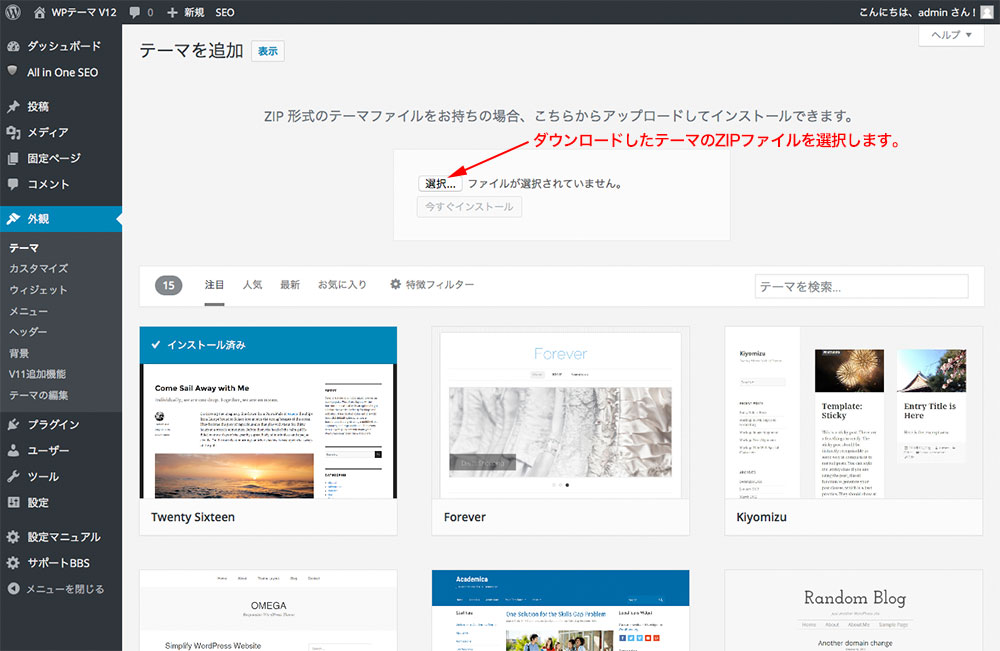Select the Forever theme thumbnail
Screen dimensions: 1000x651
(x=560, y=414)
